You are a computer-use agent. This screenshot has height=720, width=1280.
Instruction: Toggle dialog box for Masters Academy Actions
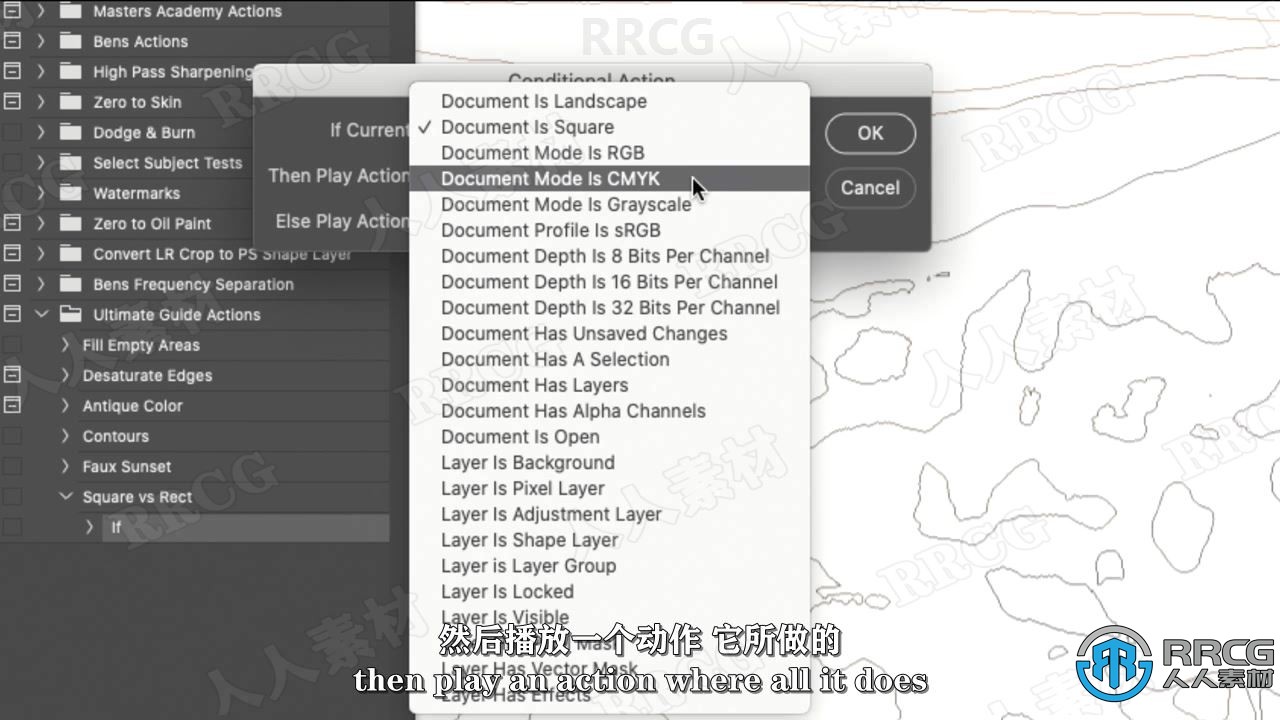pos(12,12)
